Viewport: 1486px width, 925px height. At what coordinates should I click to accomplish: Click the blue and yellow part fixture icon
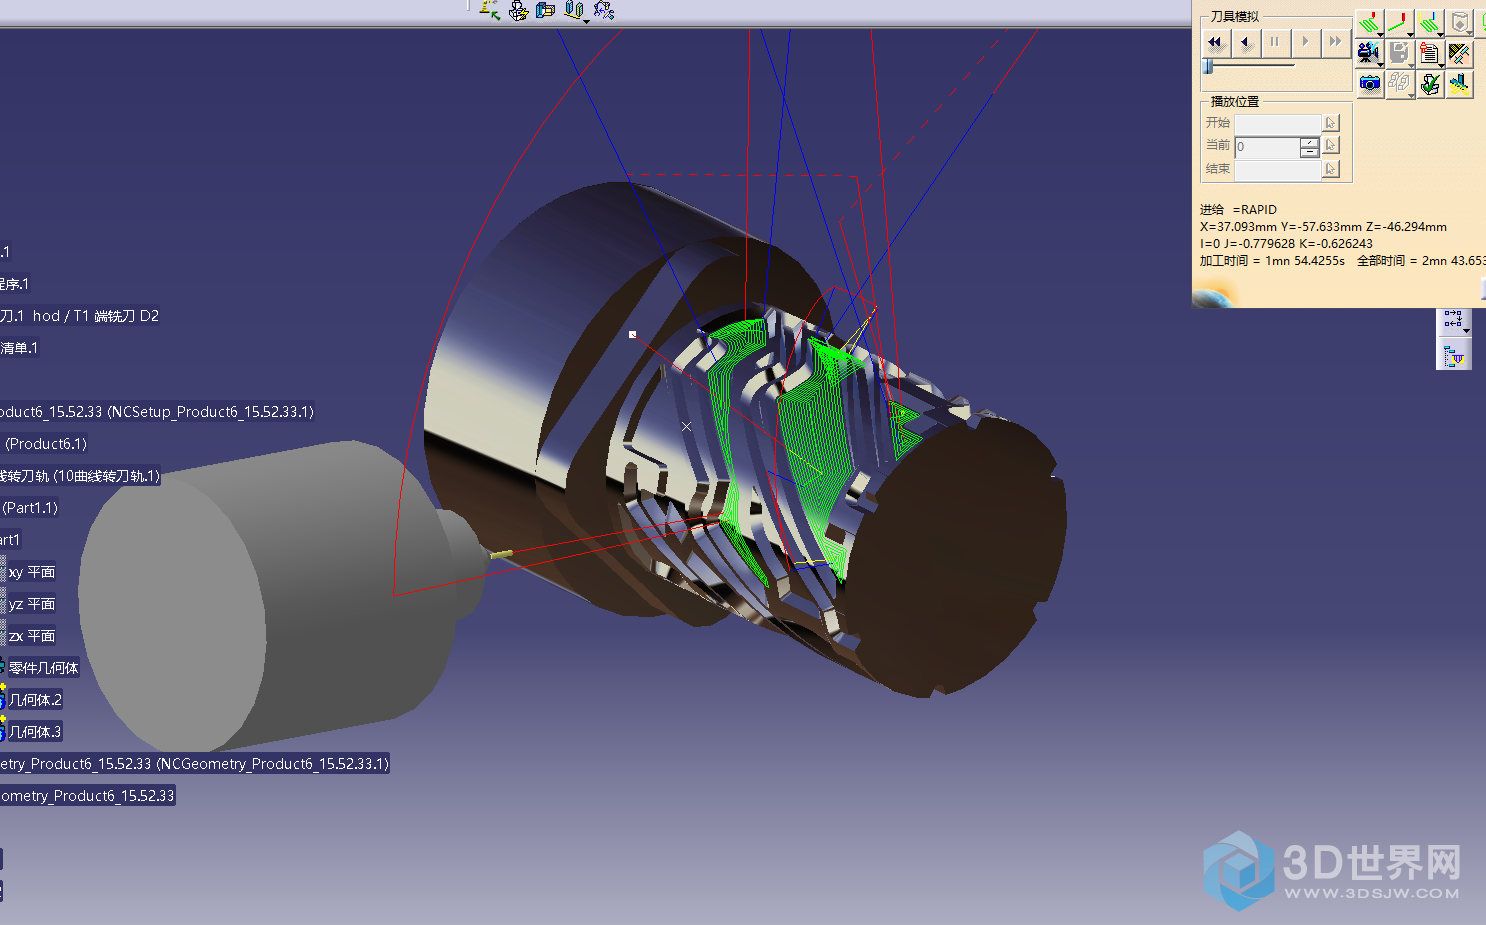pyautogui.click(x=545, y=10)
